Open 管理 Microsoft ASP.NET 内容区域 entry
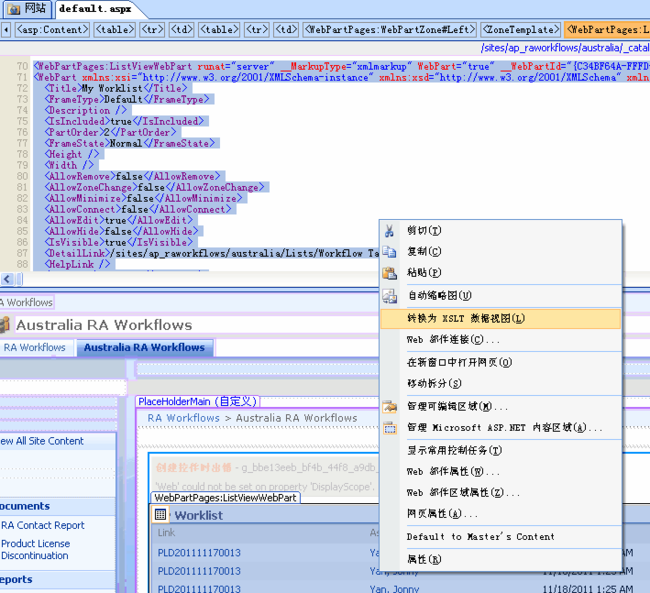The height and width of the screenshot is (593, 650). (500, 428)
